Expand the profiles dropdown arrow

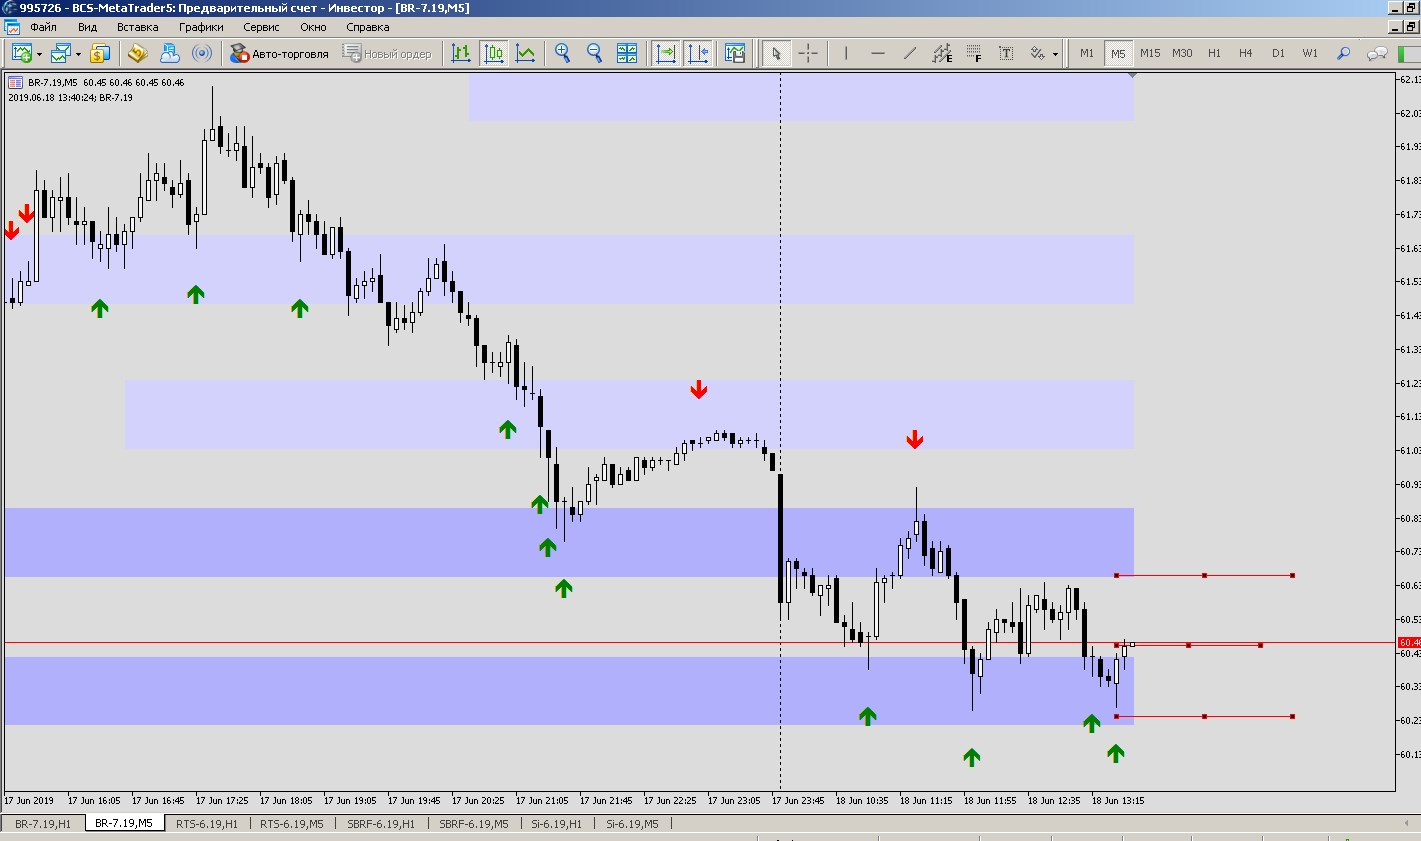coord(78,54)
